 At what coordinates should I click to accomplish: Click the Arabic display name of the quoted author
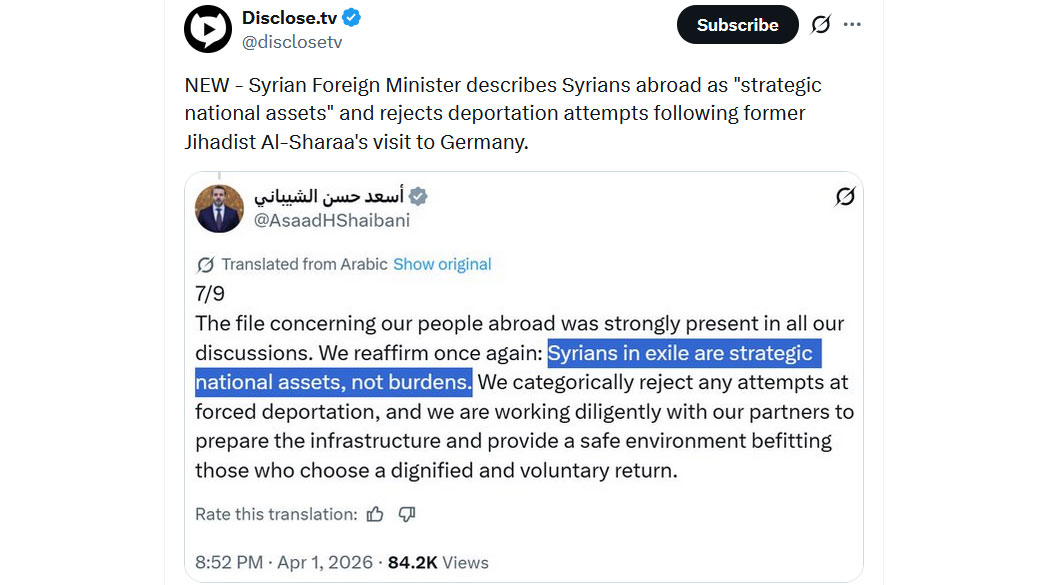(330, 196)
